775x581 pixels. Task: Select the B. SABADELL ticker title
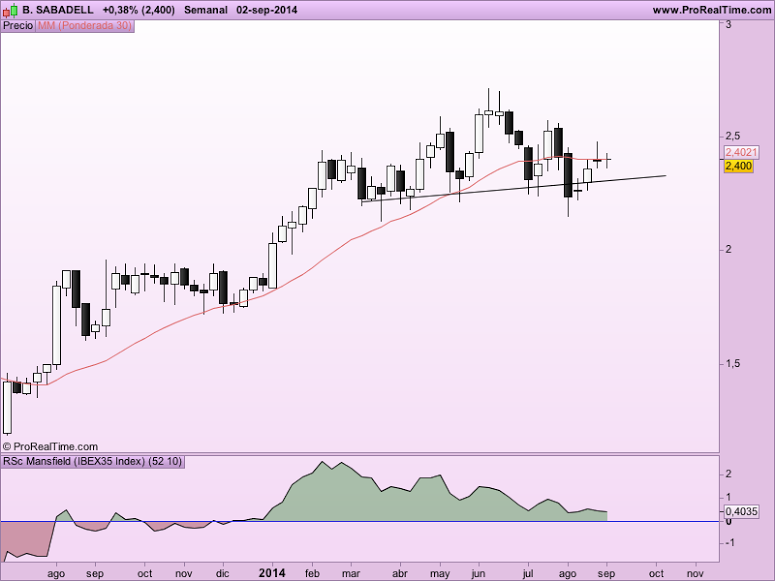coord(58,10)
